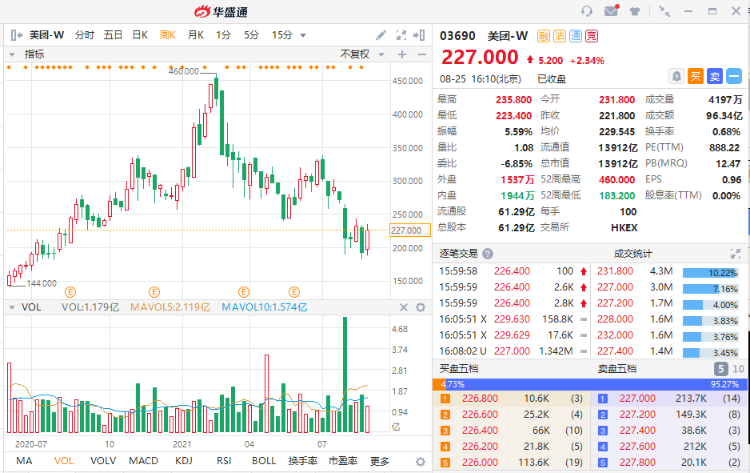The width and height of the screenshot is (750, 473).
Task: Zoom out chart with minus icon
Action: (421, 55)
